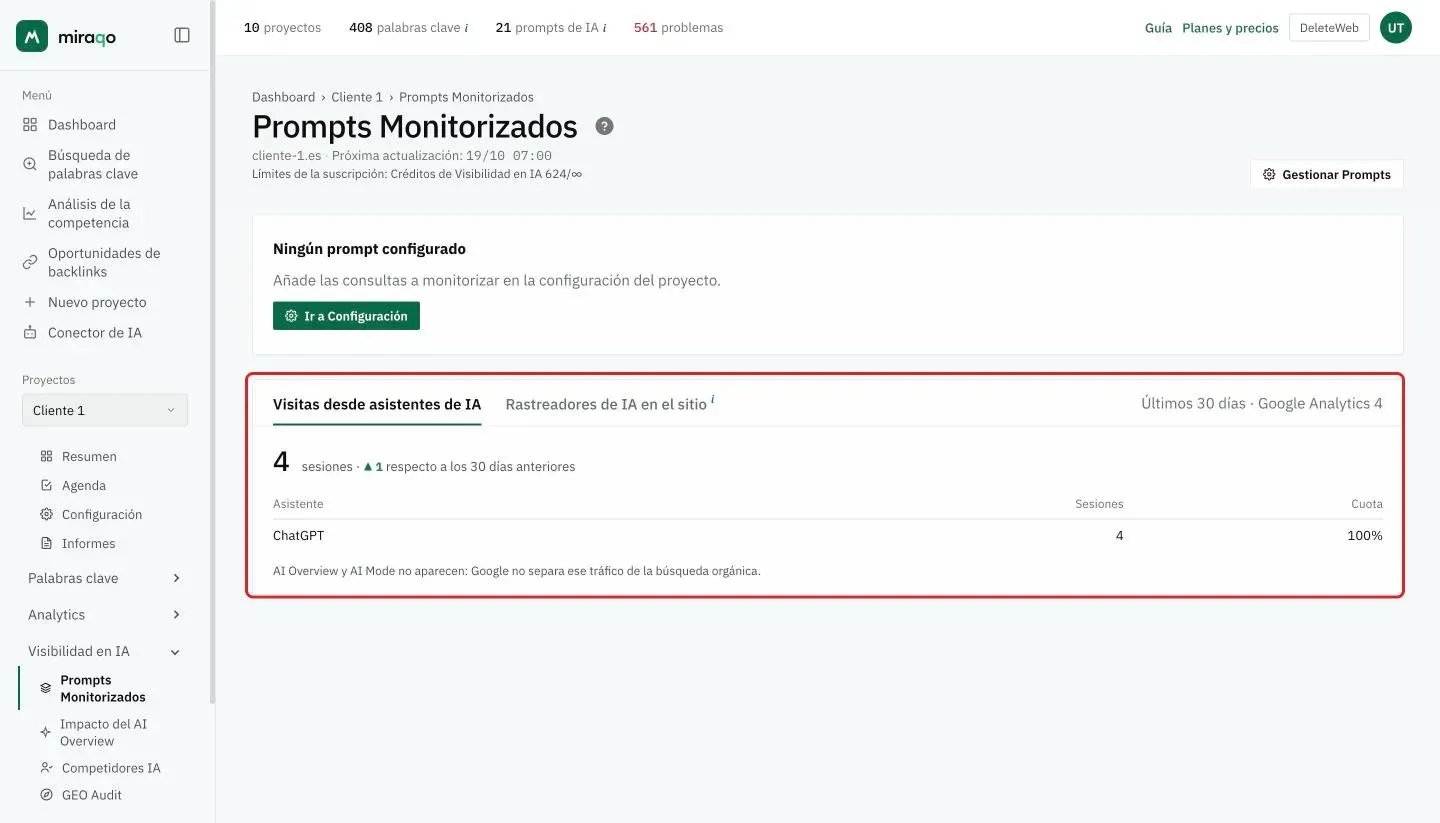Open Dashboard from the sidebar menu

pos(82,125)
